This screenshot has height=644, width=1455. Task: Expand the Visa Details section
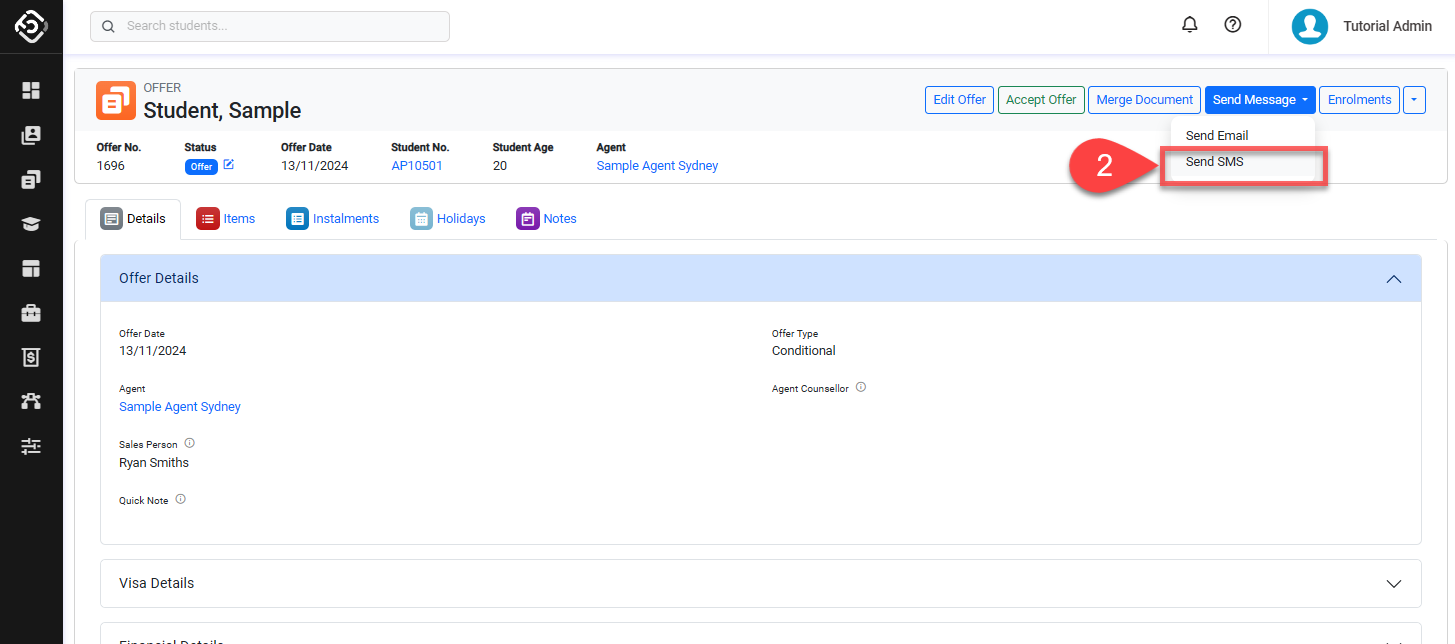[x=1393, y=583]
